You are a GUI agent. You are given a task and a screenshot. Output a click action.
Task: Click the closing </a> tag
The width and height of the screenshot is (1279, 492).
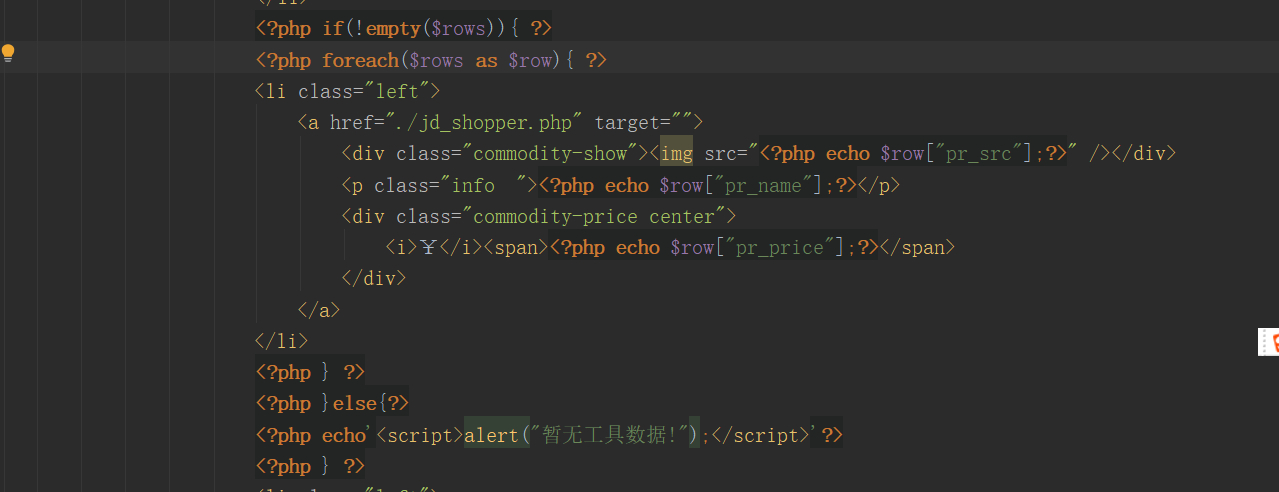coord(319,310)
